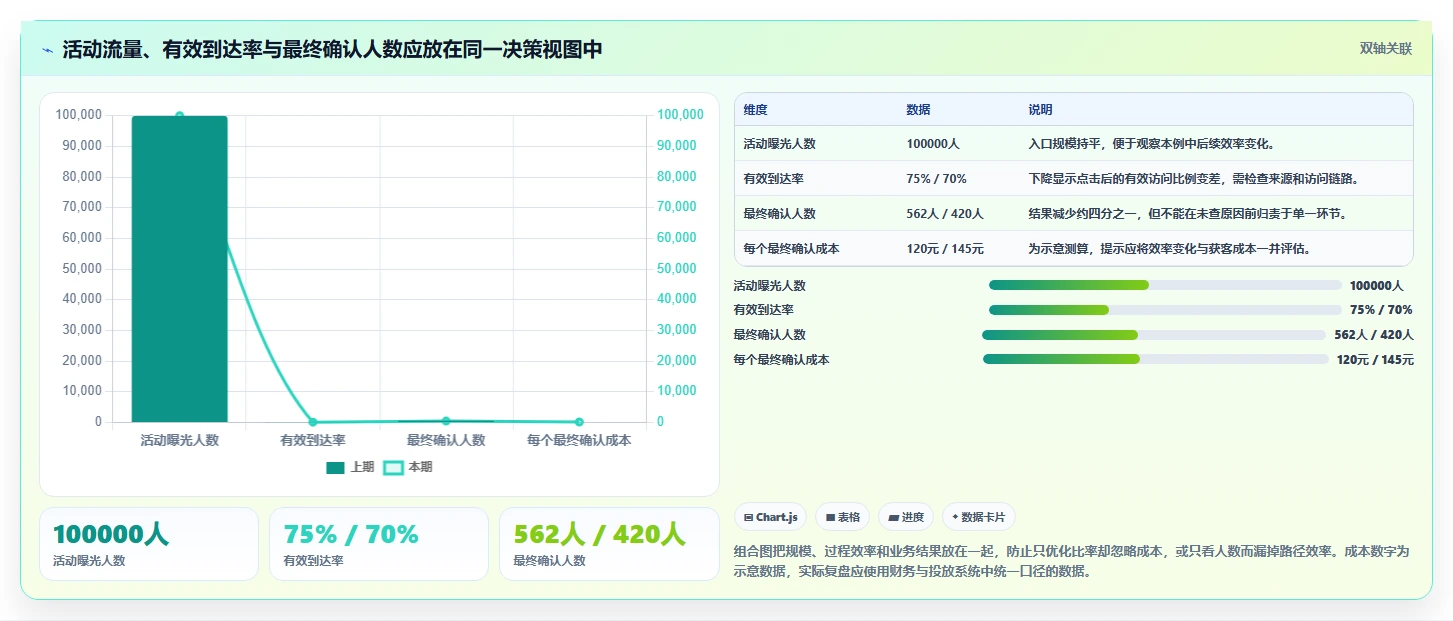This screenshot has height=621, width=1453.
Task: Select the 表格 tag chip
Action: click(843, 517)
